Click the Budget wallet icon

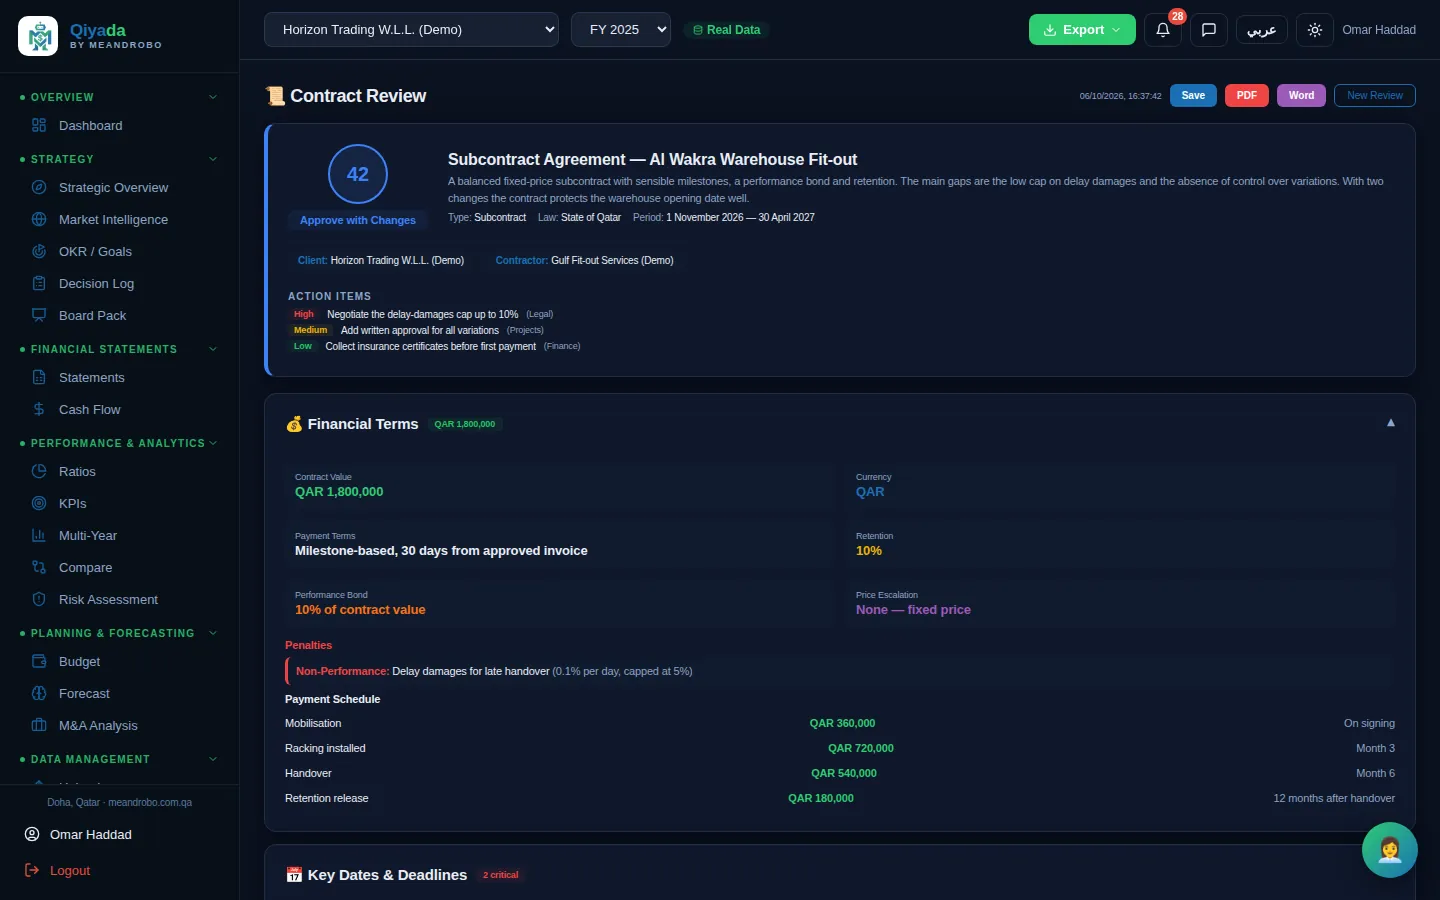coord(39,662)
